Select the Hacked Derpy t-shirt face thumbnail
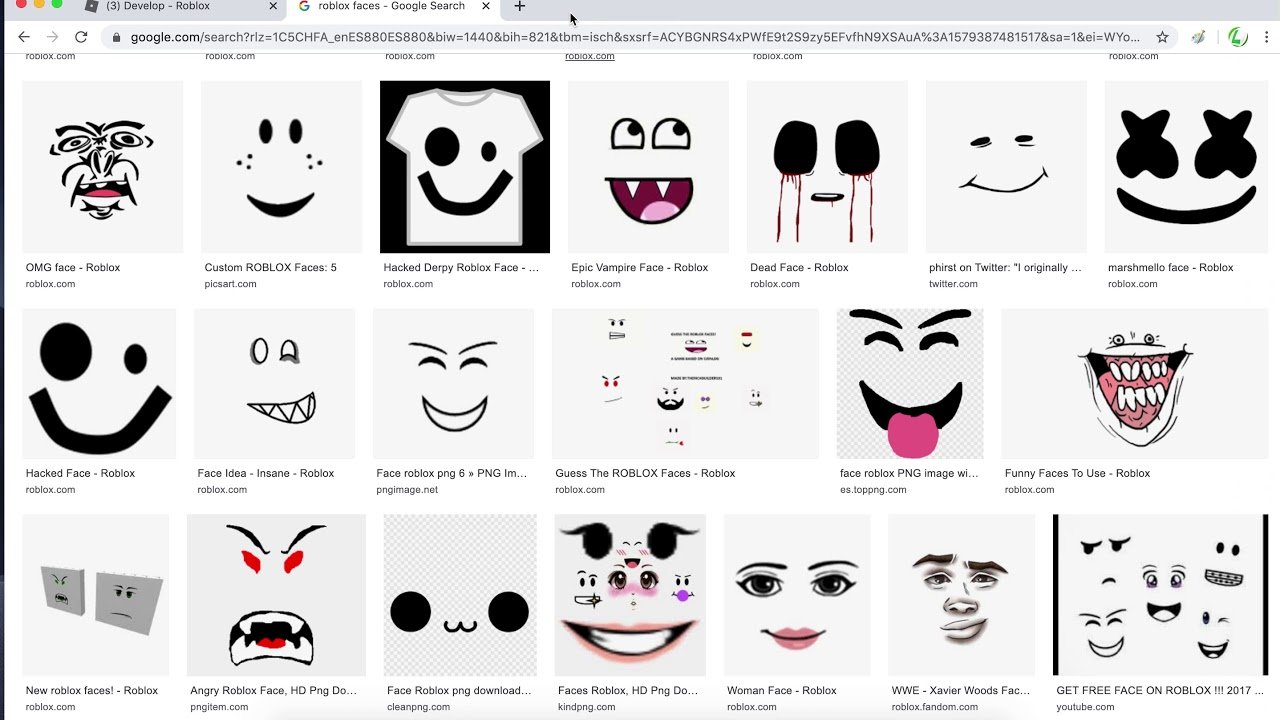 [465, 167]
